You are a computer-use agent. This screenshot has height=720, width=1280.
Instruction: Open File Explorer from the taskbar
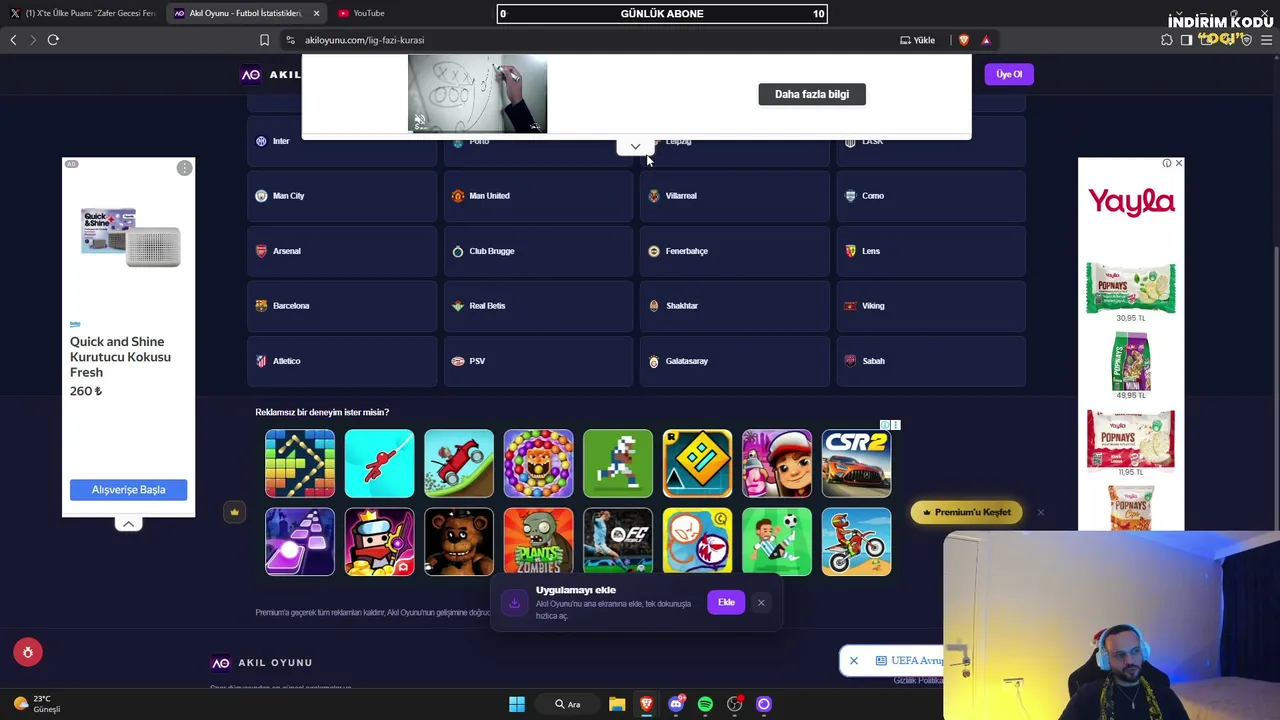617,704
